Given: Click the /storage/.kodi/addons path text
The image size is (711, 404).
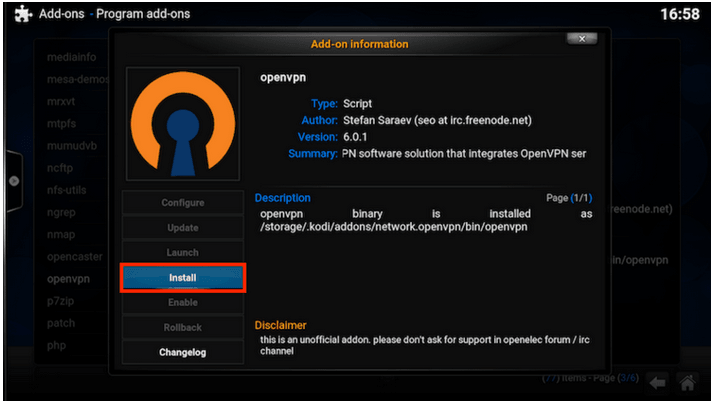Looking at the screenshot, I should pyautogui.click(x=394, y=227).
